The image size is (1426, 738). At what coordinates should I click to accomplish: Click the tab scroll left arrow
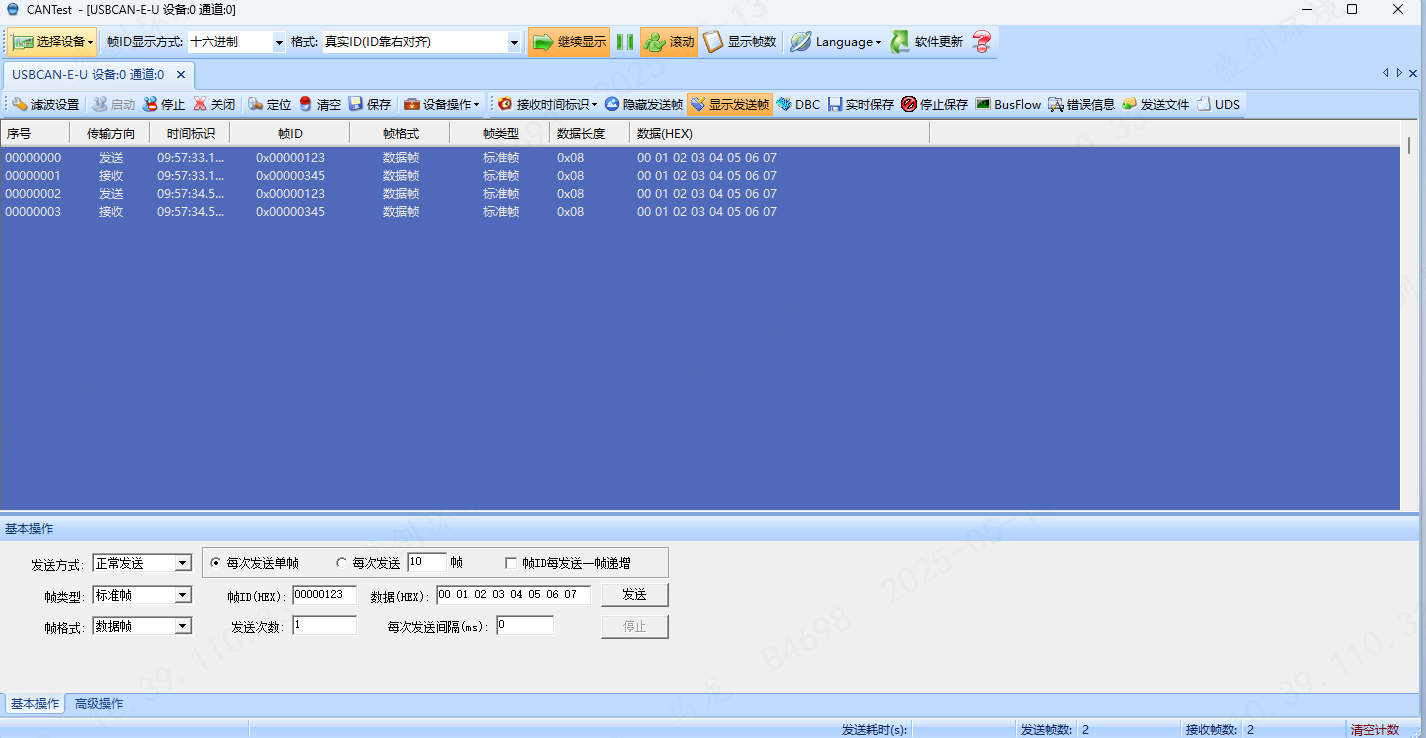click(x=1386, y=73)
